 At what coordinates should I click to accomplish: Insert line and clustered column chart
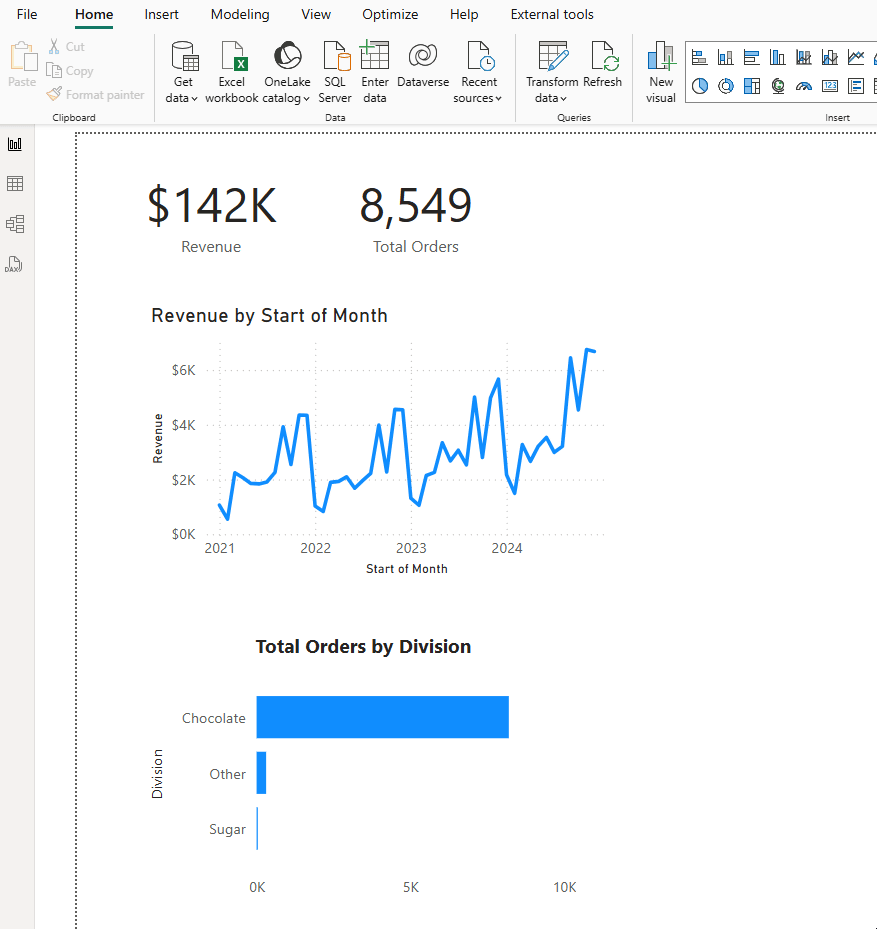click(830, 57)
